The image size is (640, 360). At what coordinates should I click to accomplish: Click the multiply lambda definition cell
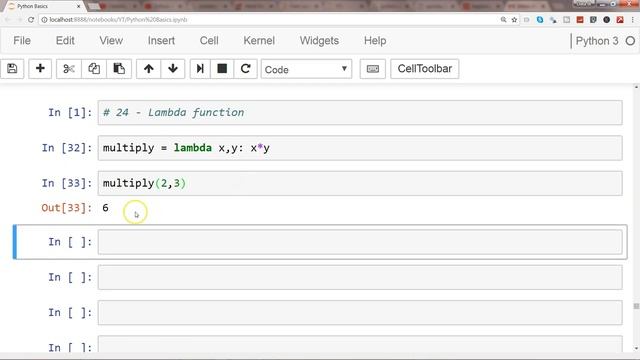pos(360,148)
